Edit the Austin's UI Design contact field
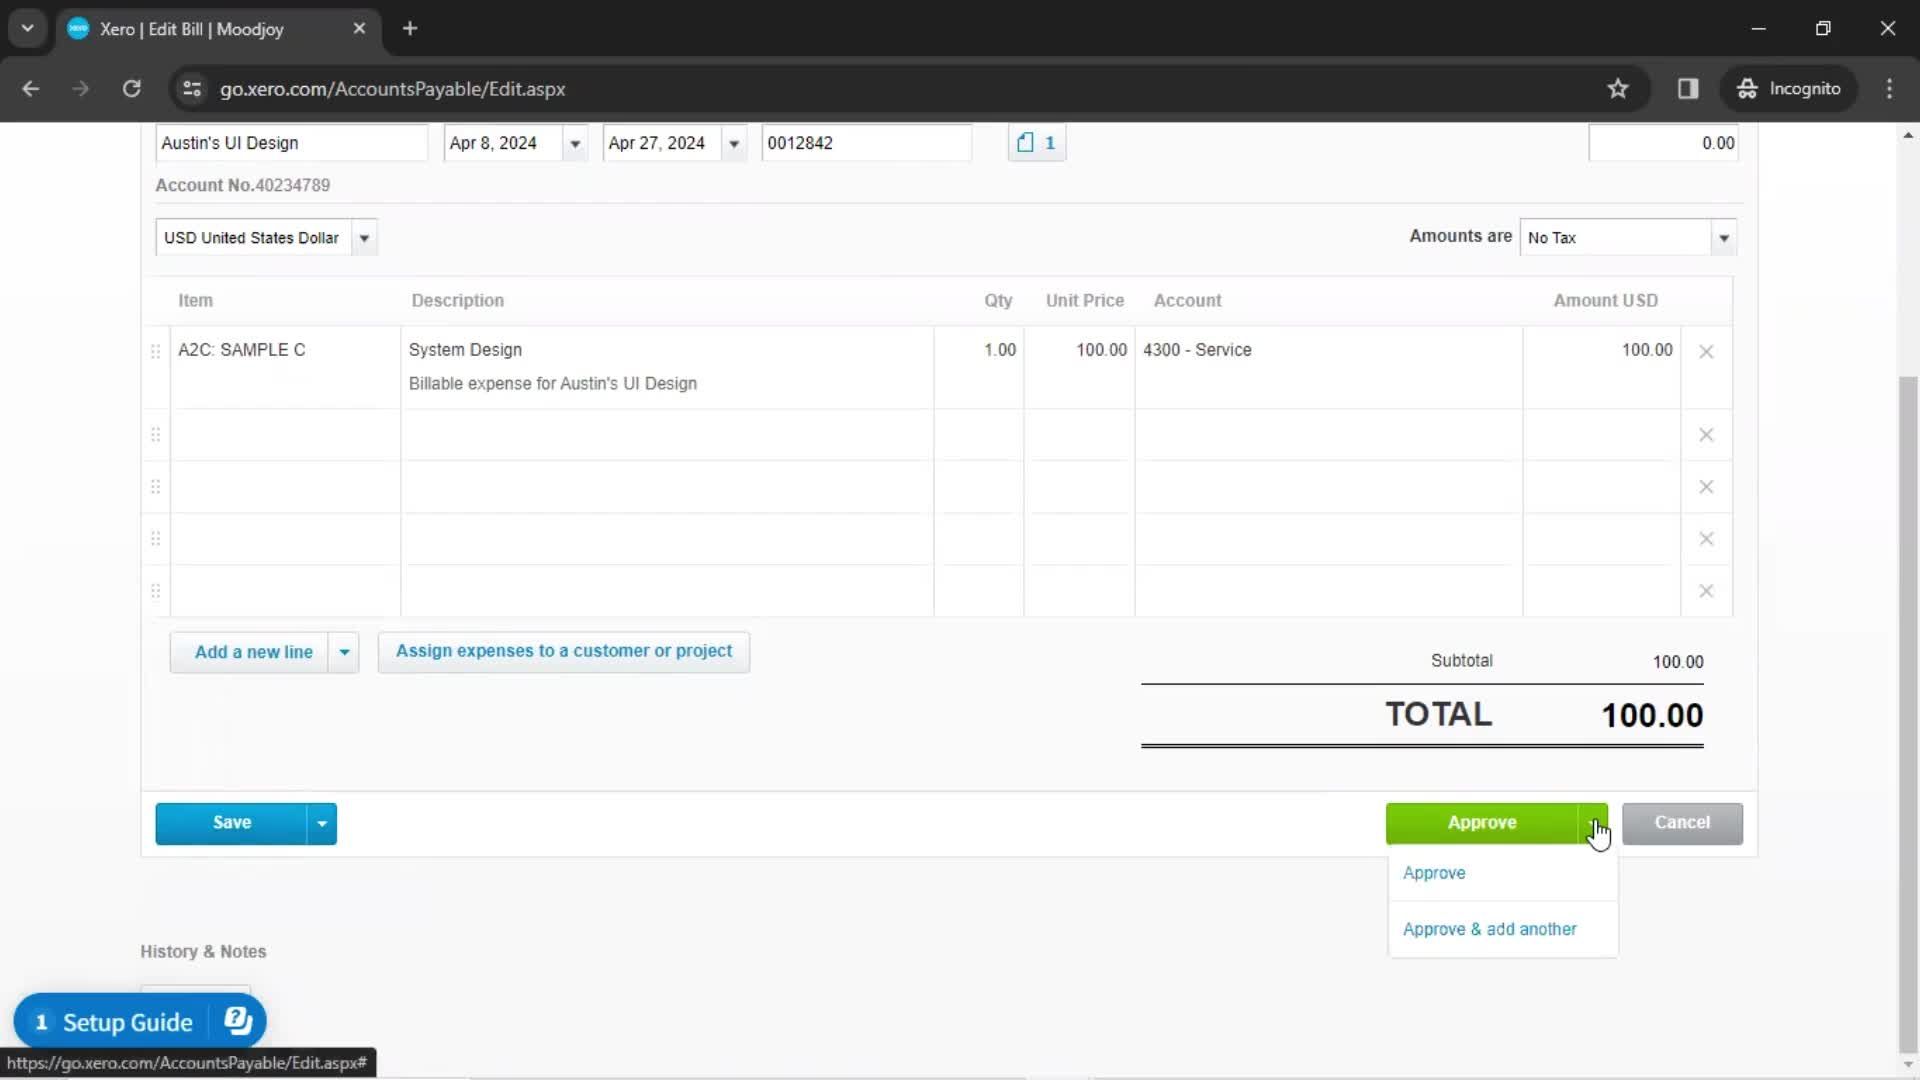The width and height of the screenshot is (1920, 1080). (x=291, y=143)
